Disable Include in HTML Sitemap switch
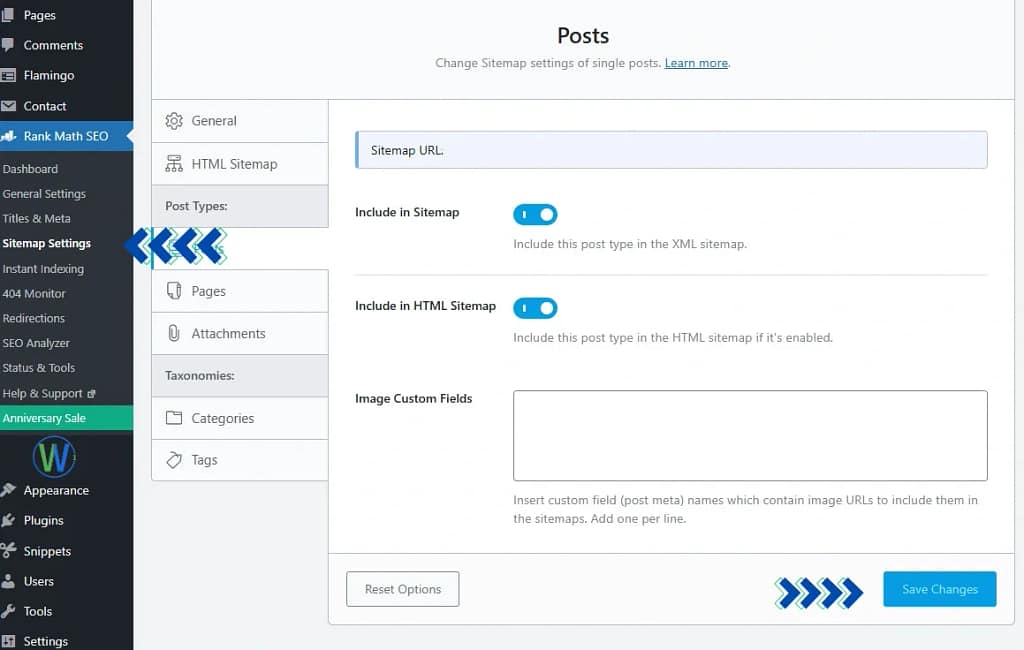1024x650 pixels. coord(535,308)
